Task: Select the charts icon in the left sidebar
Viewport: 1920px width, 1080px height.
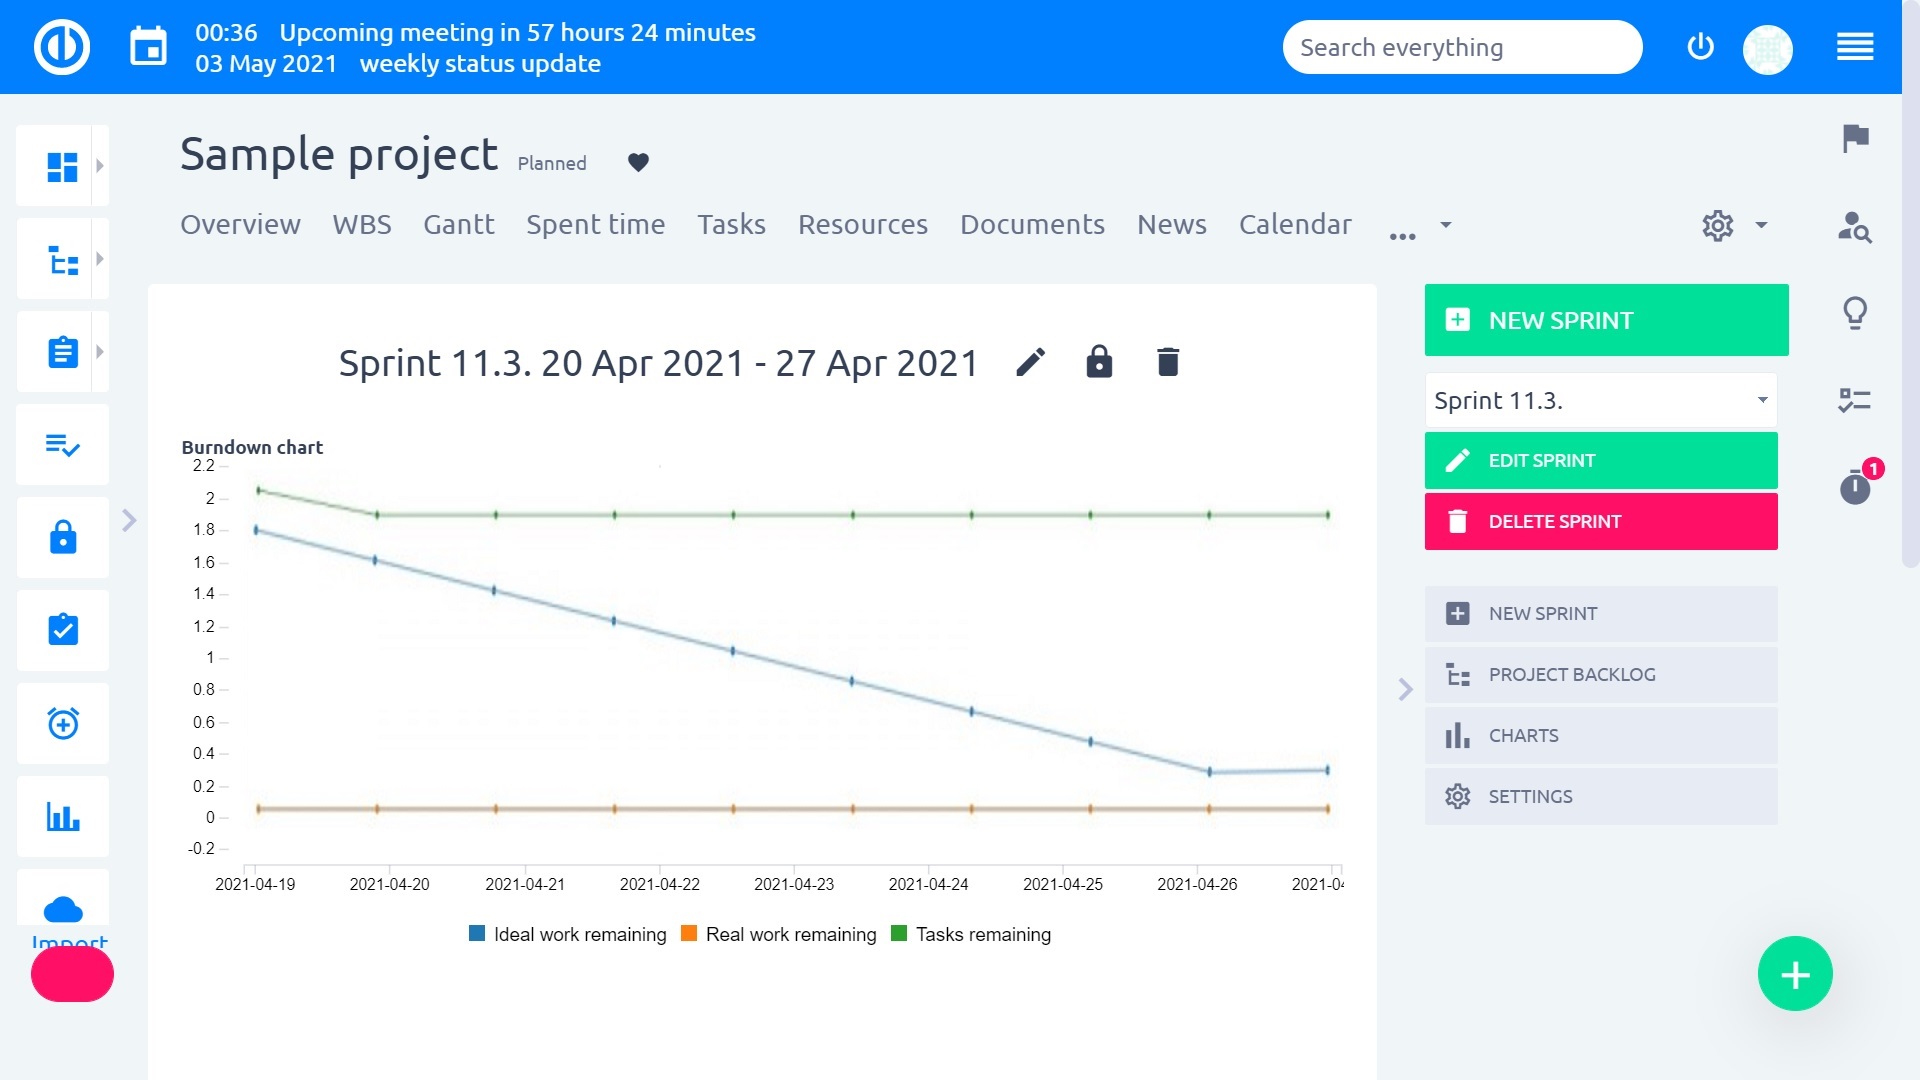Action: click(x=62, y=816)
